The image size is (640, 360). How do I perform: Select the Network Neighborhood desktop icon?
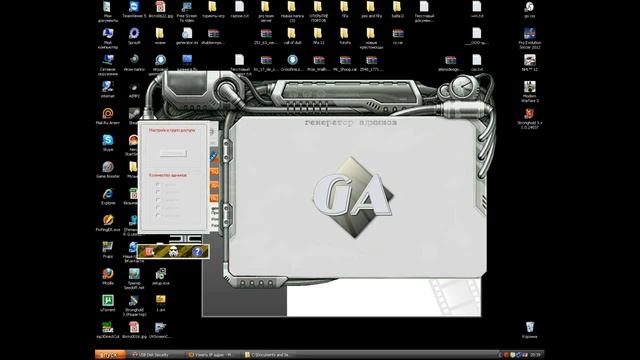pyautogui.click(x=108, y=65)
